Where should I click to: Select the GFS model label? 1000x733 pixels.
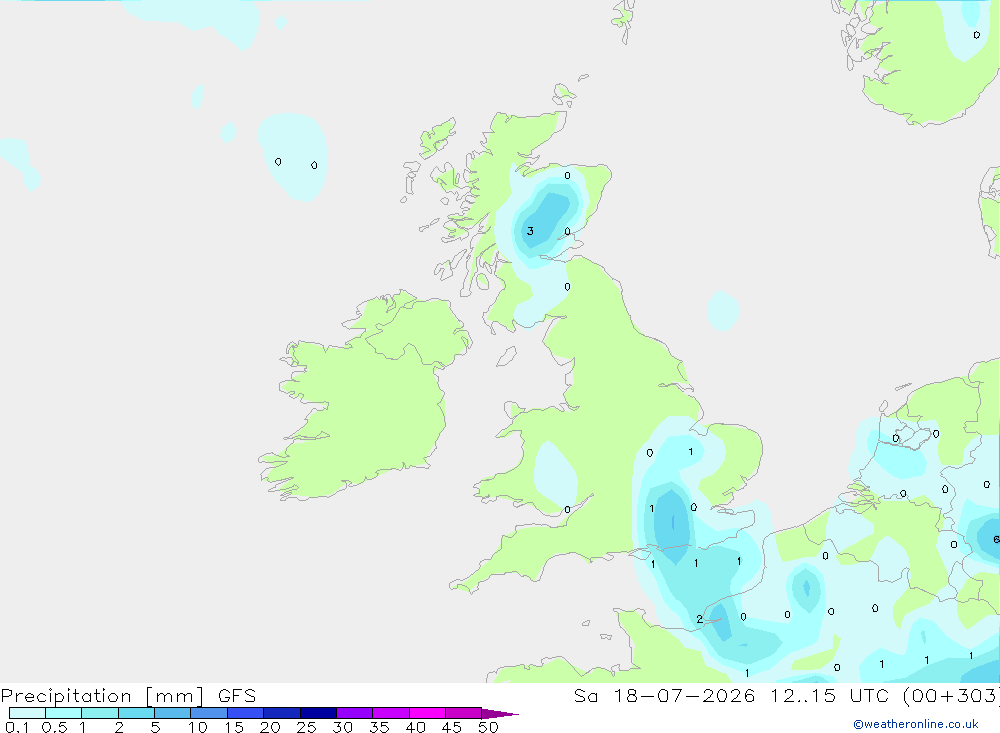[x=237, y=696]
